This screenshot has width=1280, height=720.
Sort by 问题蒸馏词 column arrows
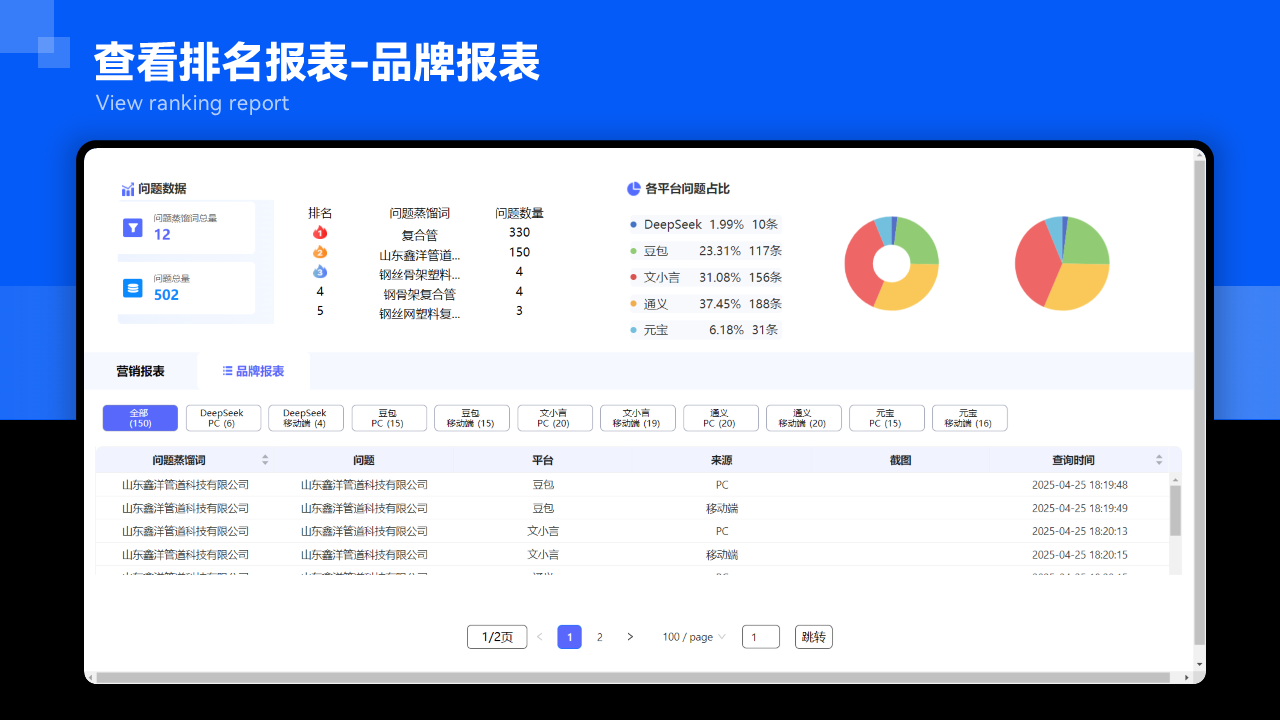pyautogui.click(x=265, y=460)
